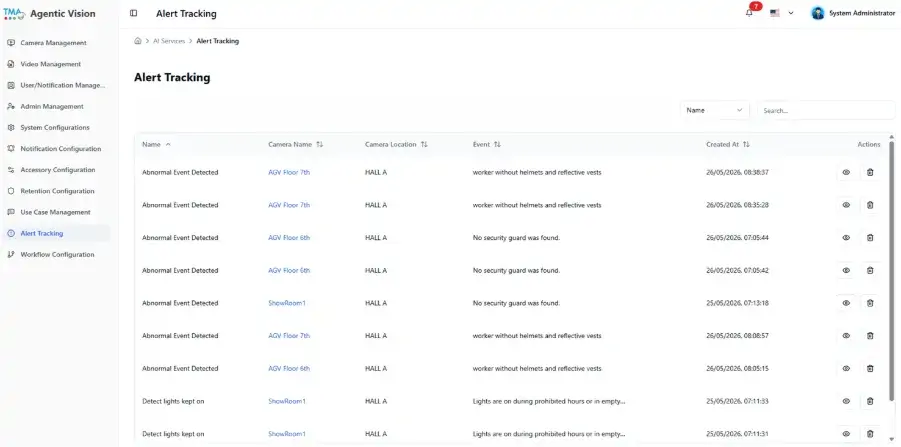Image resolution: width=901 pixels, height=447 pixels.
Task: View alert created at 08:08:57
Action: 846,336
